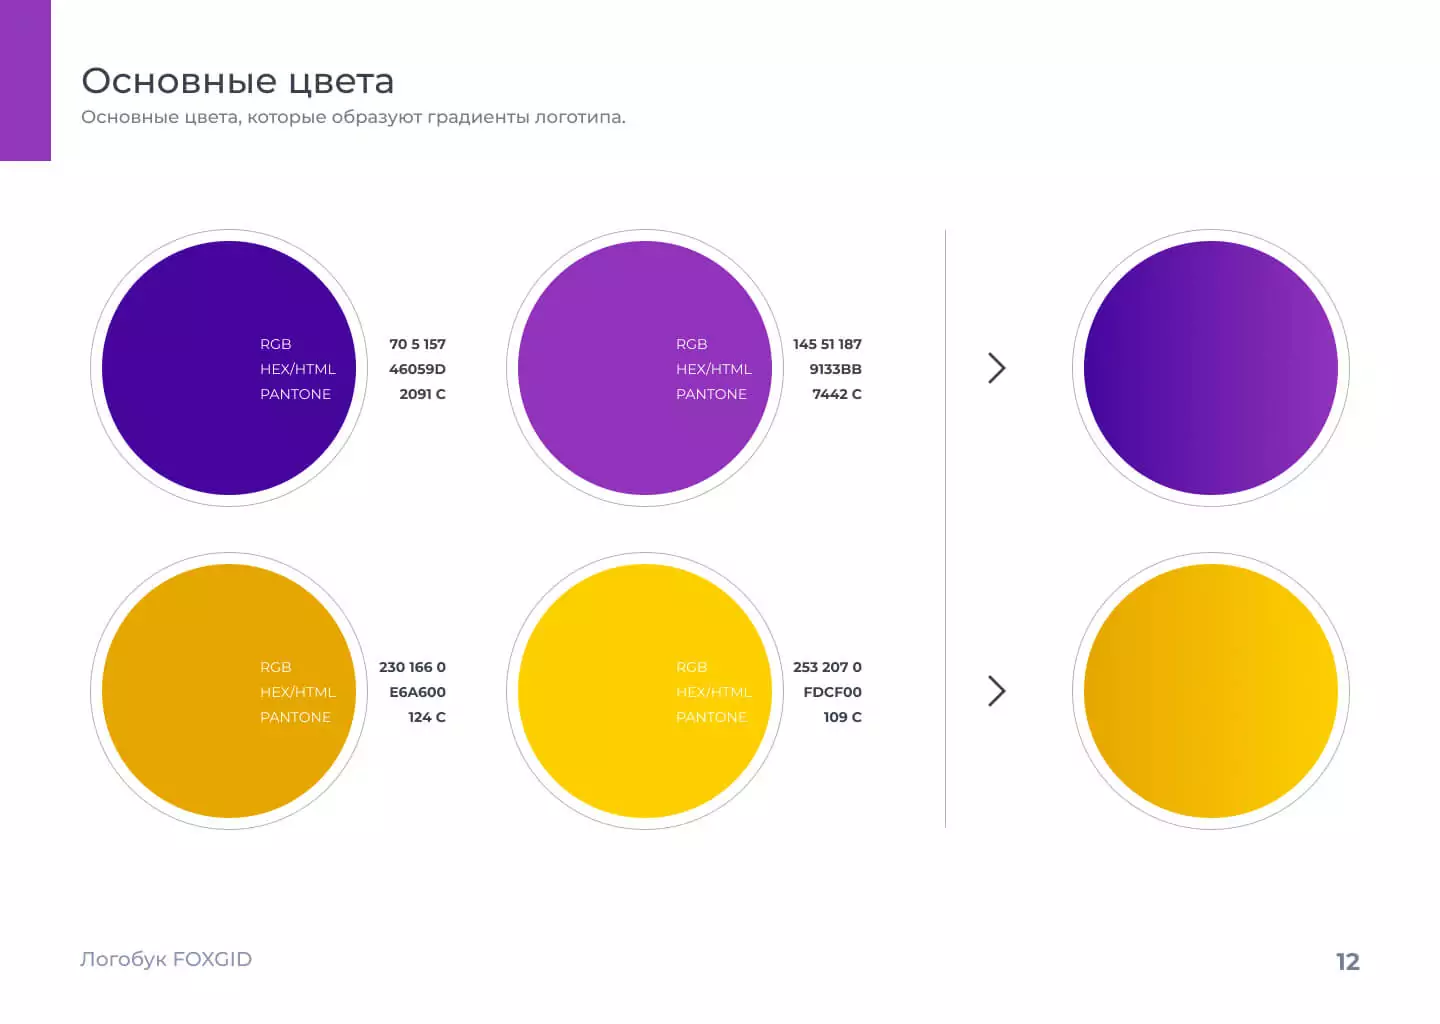The image size is (1440, 1024).
Task: Click the subtitle about logo gradients
Action: (353, 117)
